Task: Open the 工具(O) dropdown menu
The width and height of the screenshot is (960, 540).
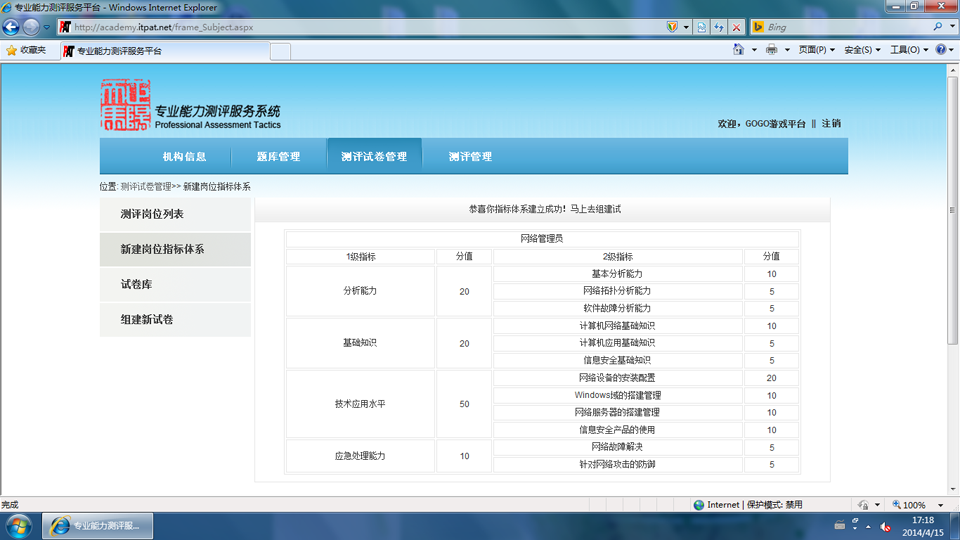Action: click(909, 50)
